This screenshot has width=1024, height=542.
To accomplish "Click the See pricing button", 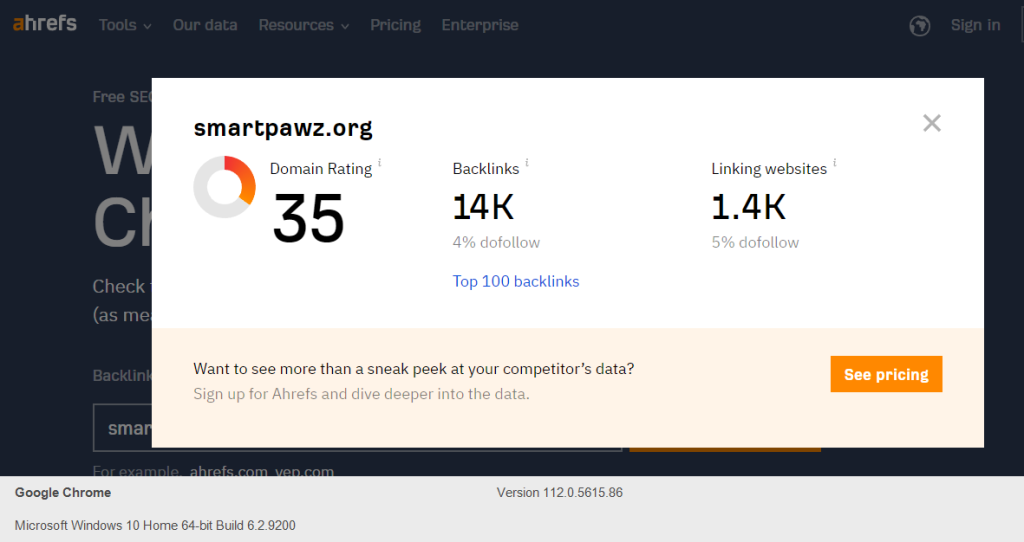I will click(x=886, y=374).
